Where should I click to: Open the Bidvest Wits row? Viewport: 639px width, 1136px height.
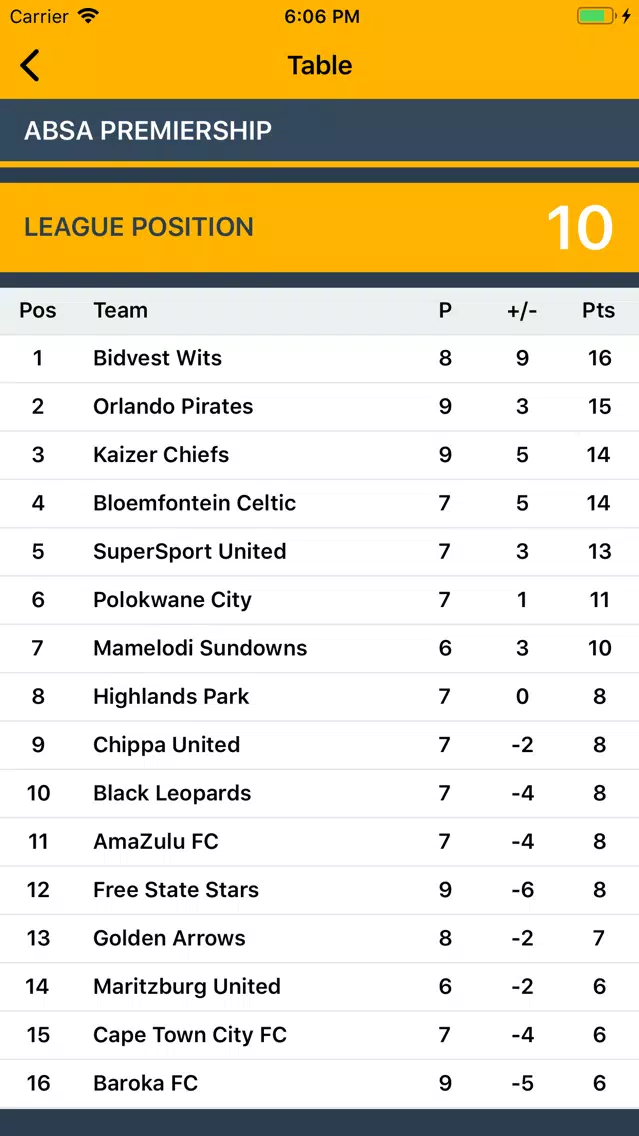(x=320, y=358)
